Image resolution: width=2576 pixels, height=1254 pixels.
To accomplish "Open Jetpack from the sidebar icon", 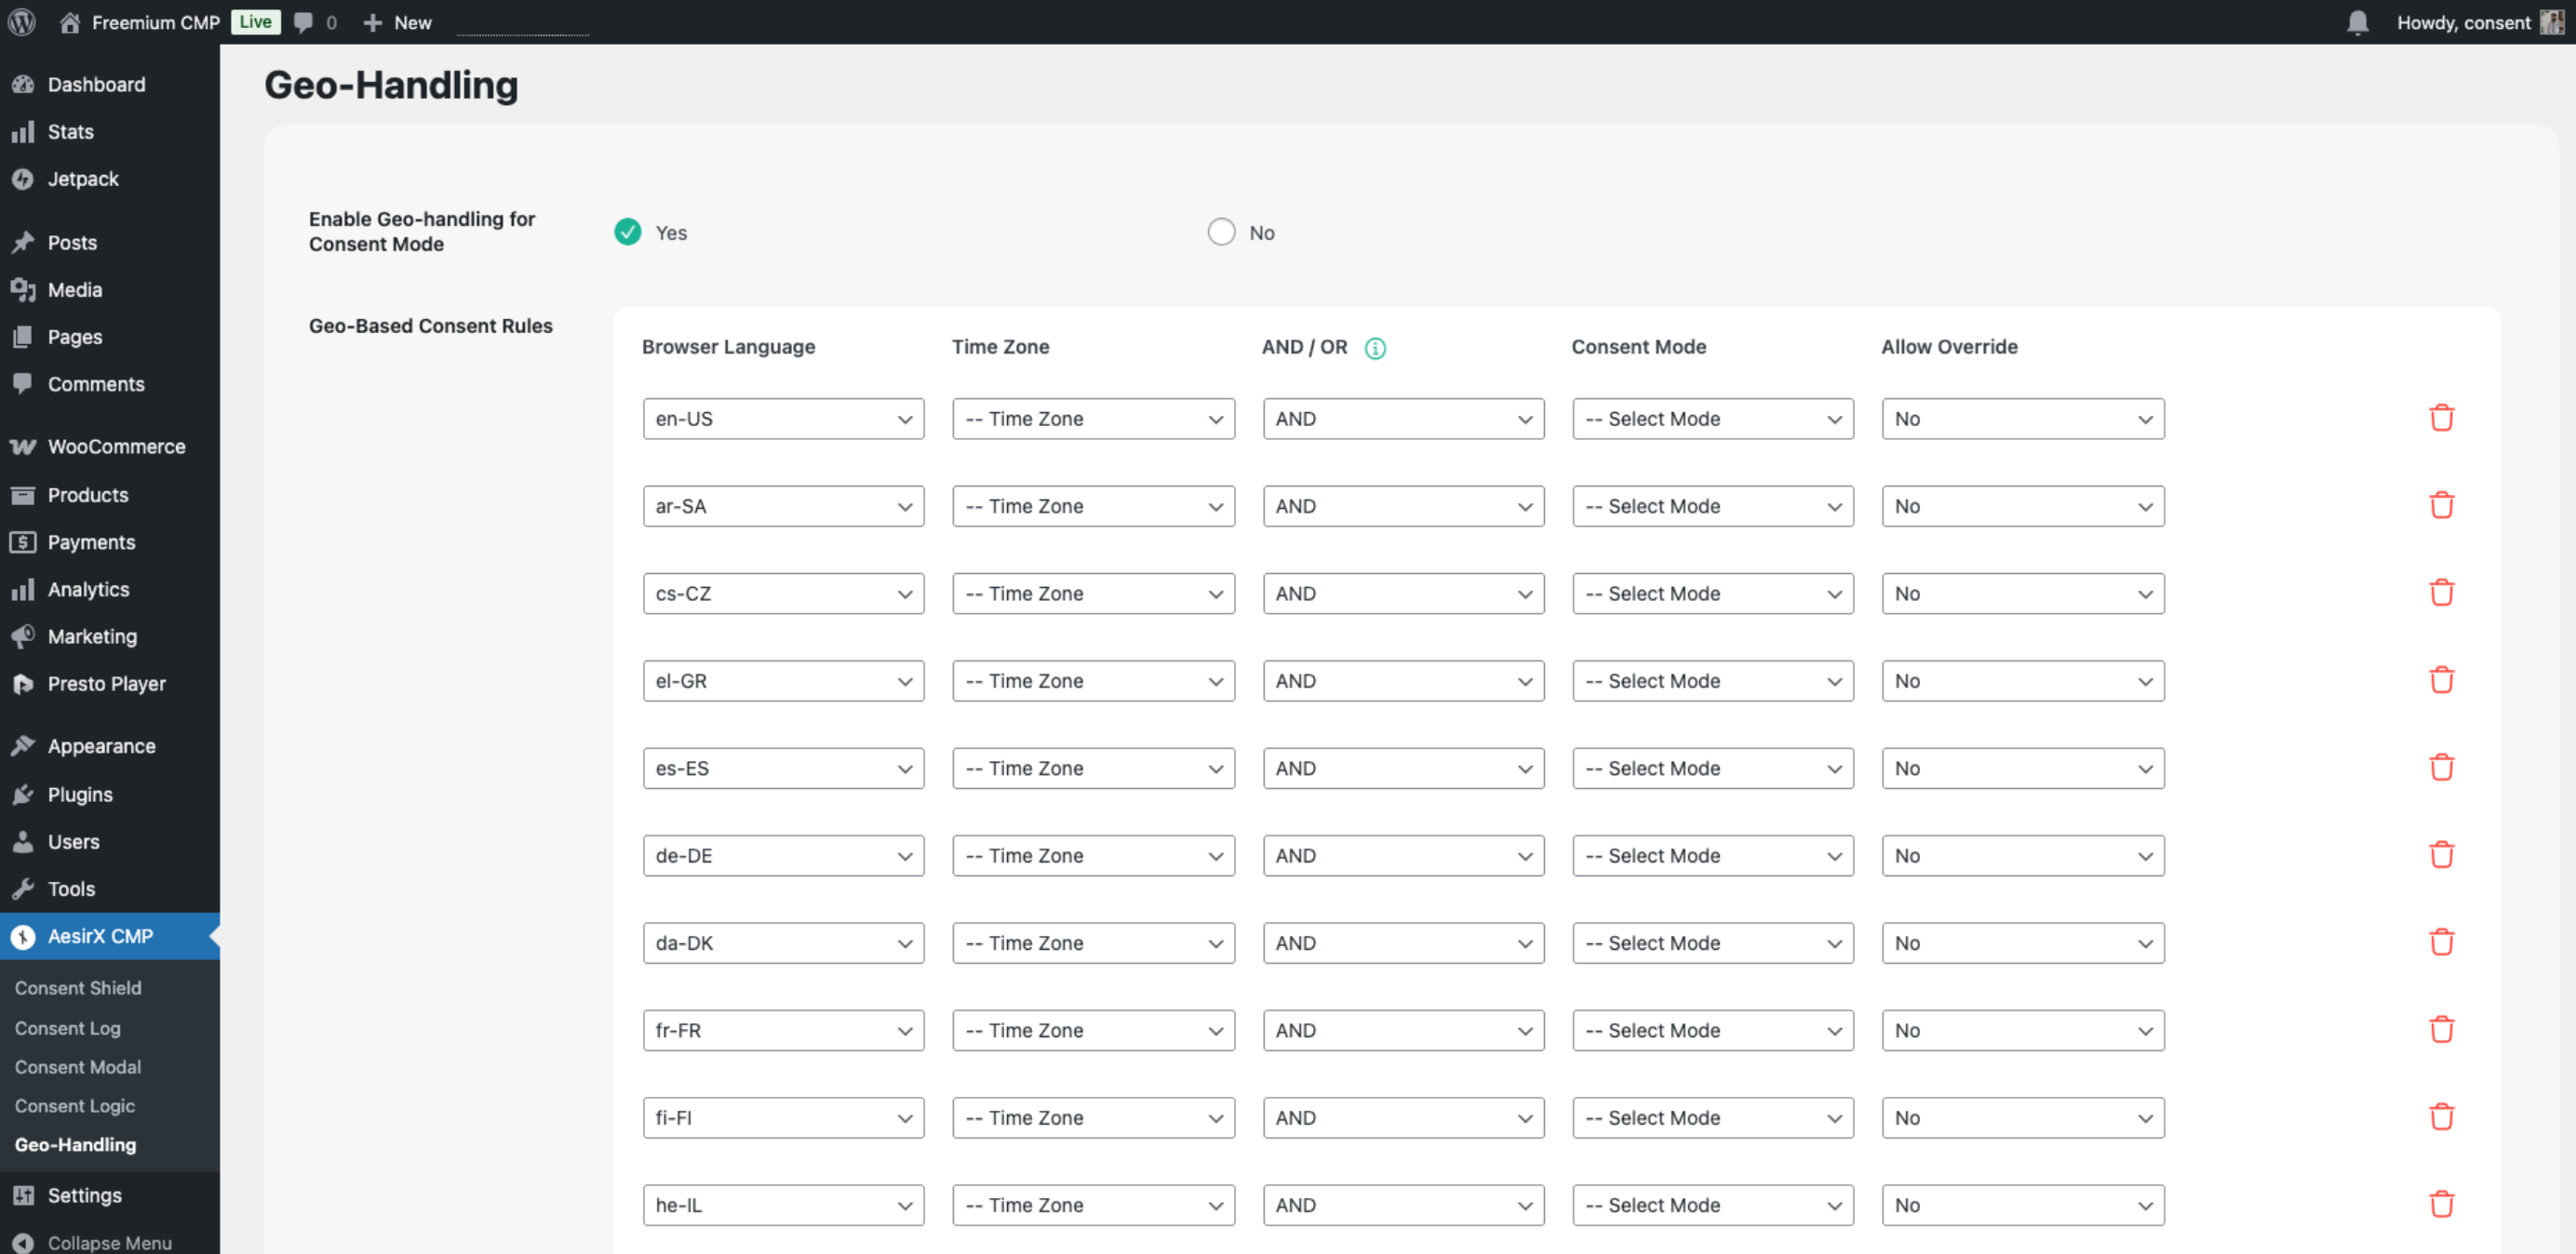I will coord(24,179).
